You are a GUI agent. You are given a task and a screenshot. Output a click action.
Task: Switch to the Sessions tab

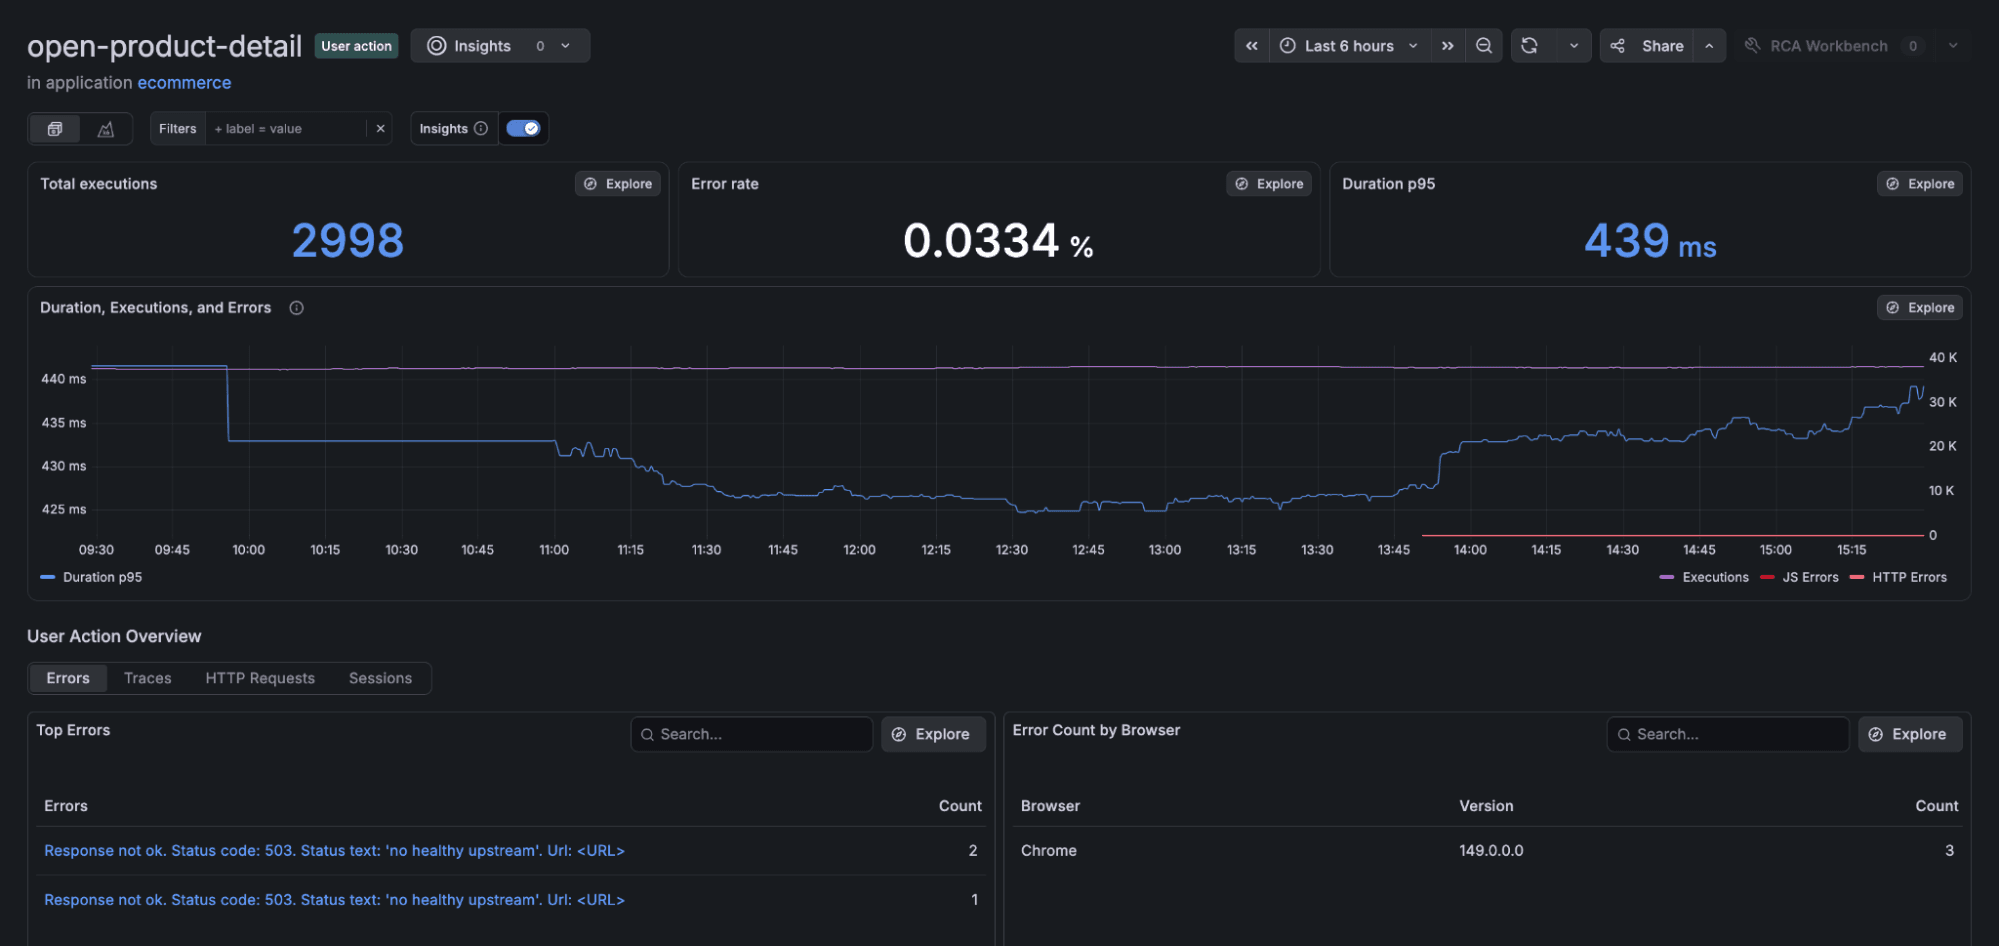click(380, 678)
